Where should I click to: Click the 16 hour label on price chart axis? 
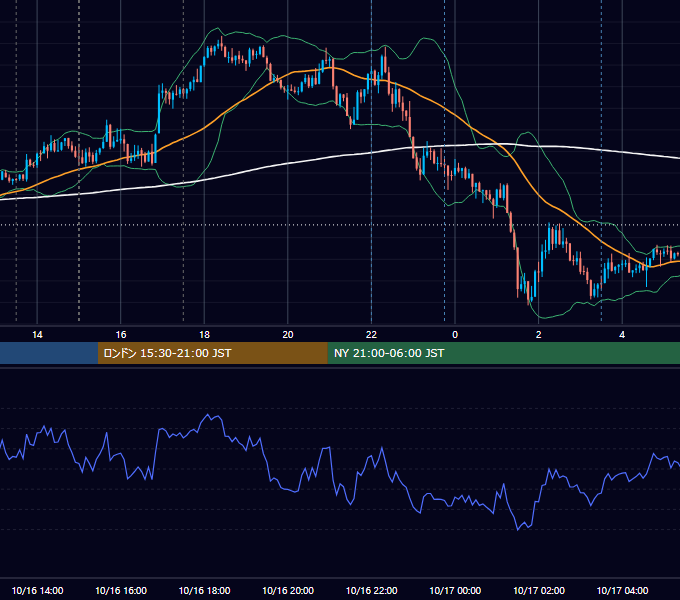pyautogui.click(x=121, y=335)
